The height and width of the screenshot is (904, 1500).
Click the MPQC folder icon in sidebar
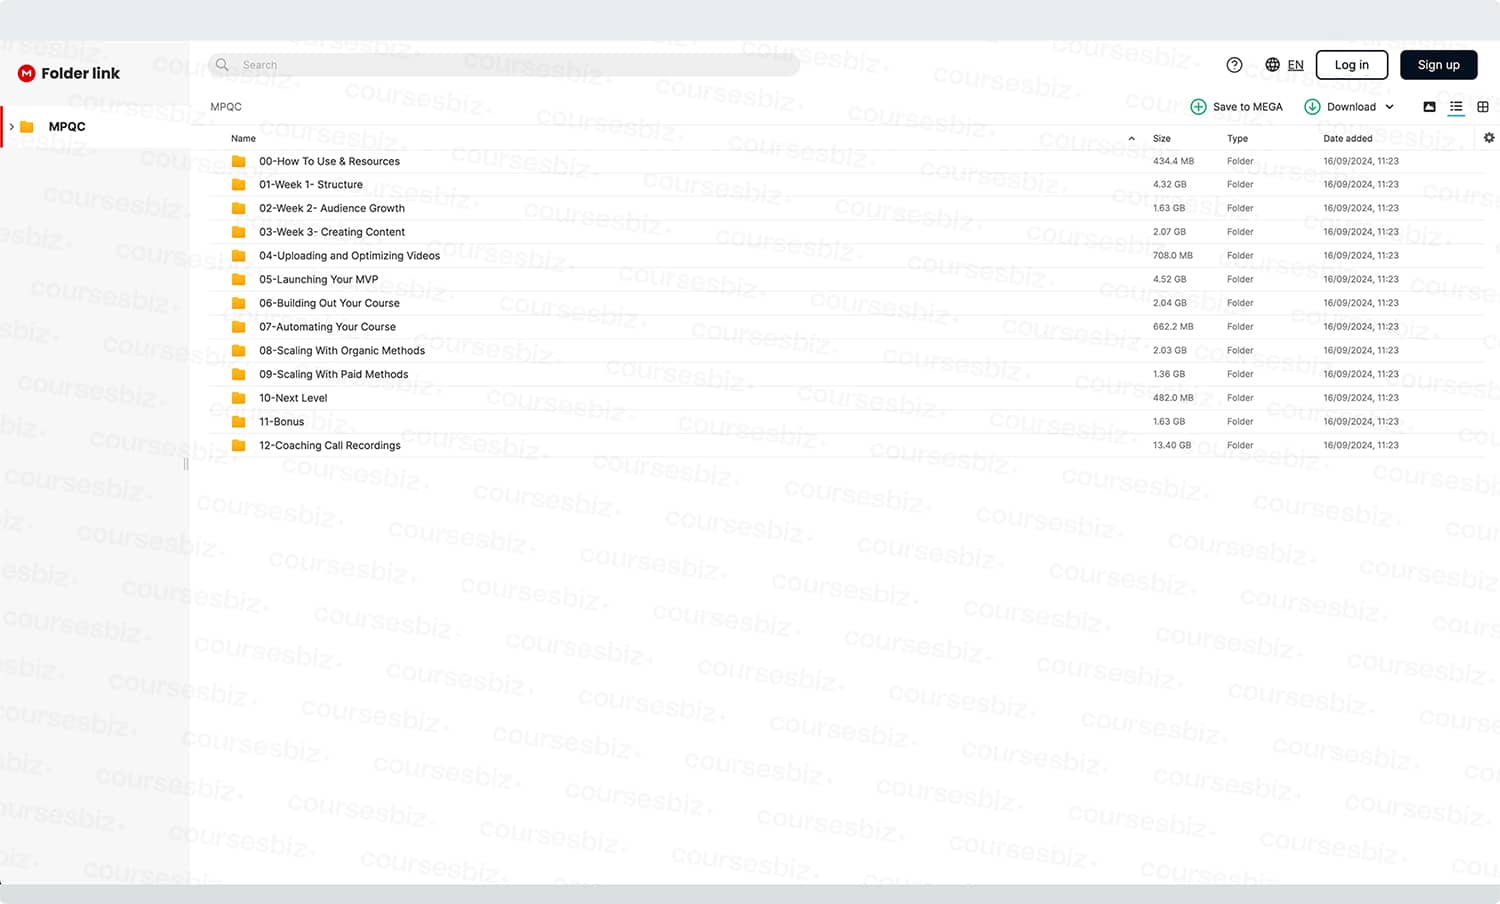click(x=27, y=127)
